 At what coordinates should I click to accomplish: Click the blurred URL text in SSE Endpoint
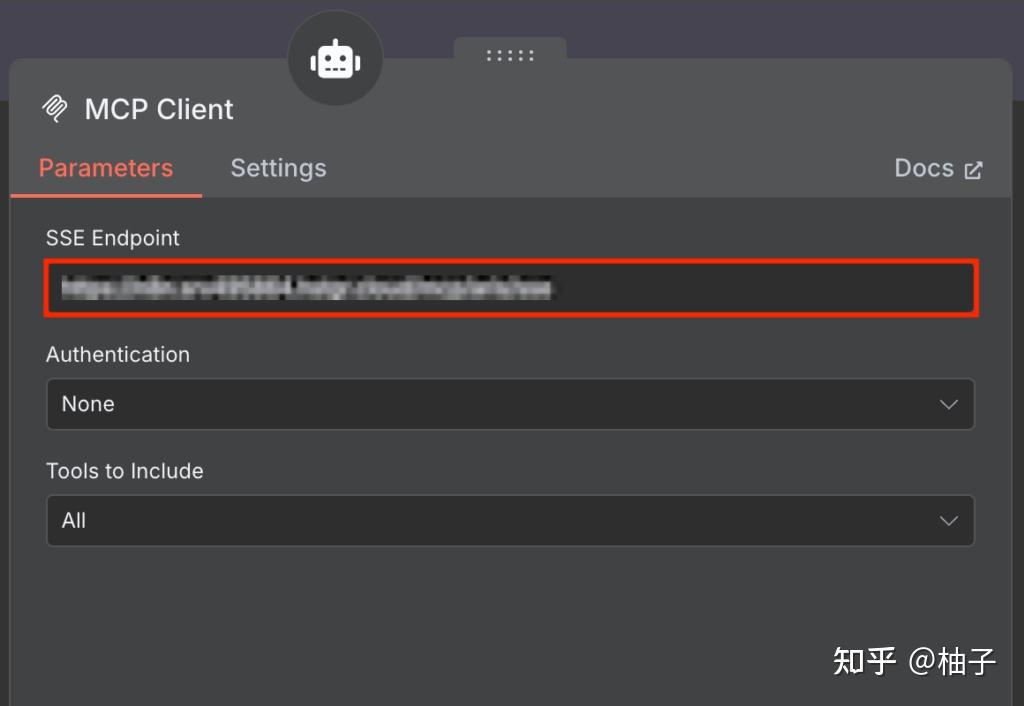click(x=305, y=289)
